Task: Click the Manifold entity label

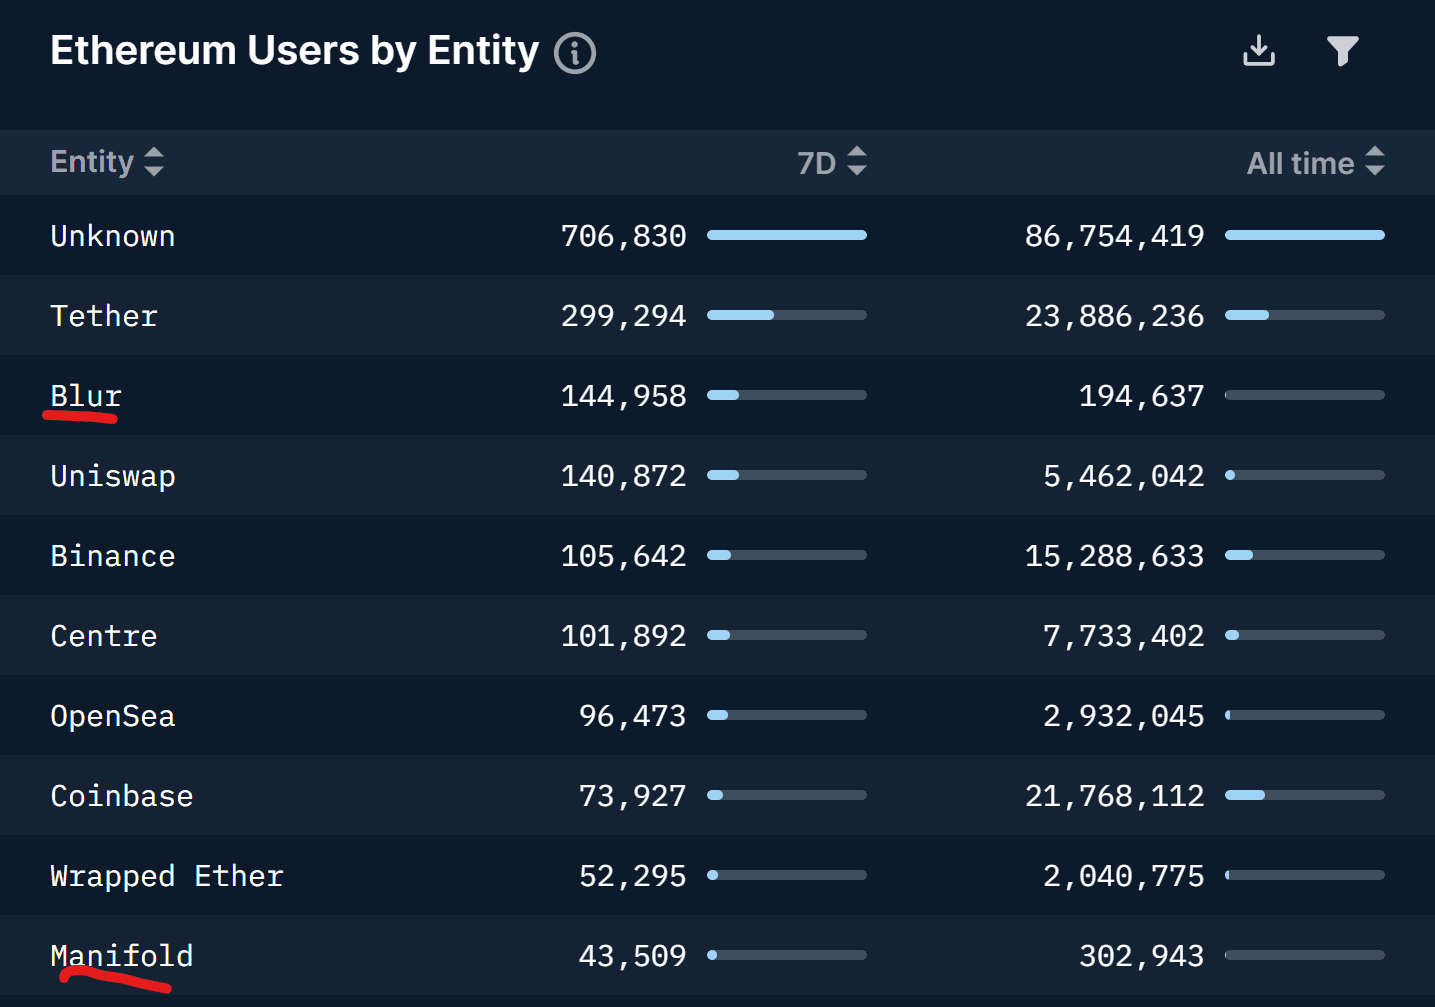Action: (x=121, y=955)
